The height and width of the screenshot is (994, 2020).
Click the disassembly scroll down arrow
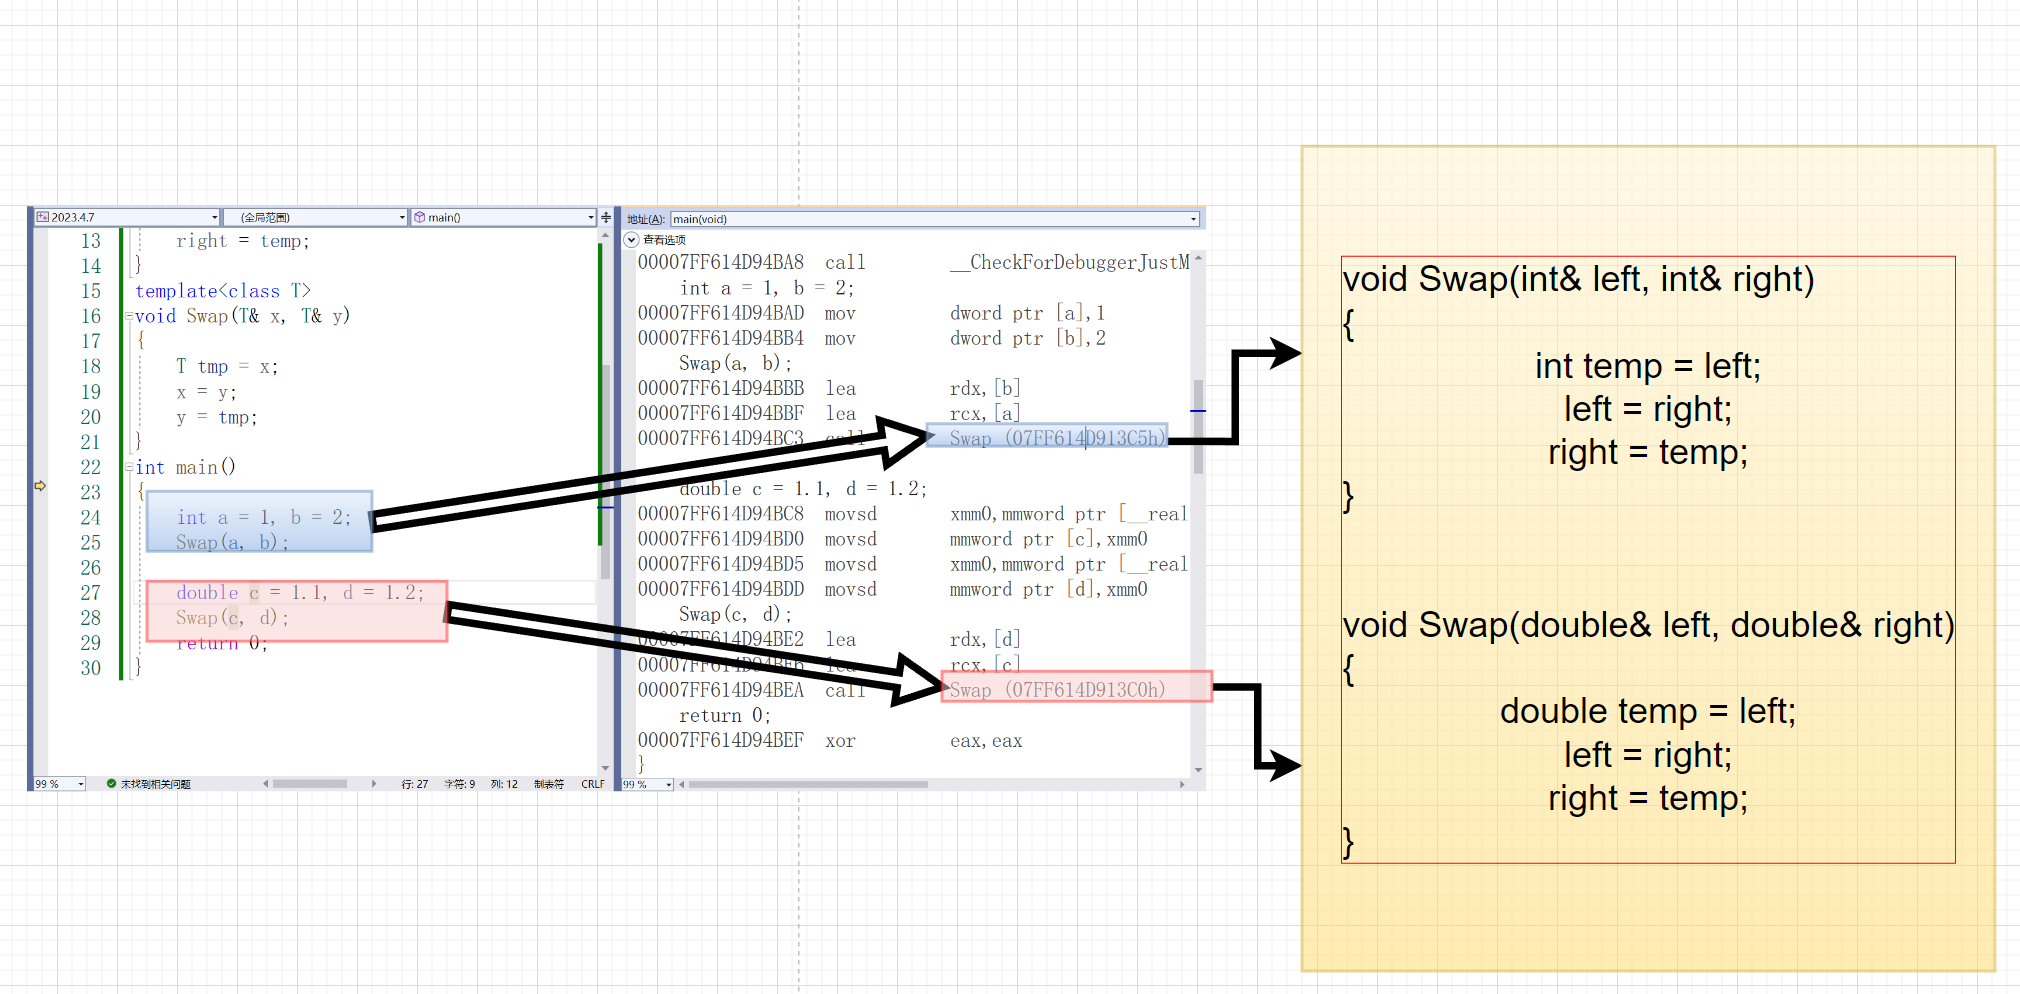click(1198, 770)
